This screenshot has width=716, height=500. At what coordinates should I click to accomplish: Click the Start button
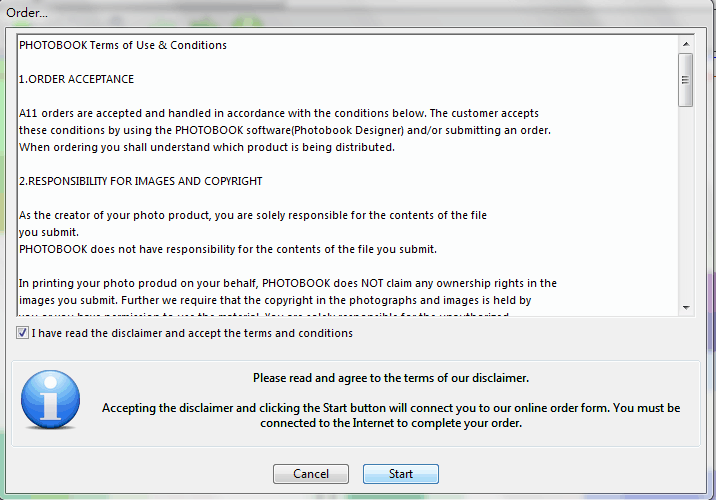point(400,474)
